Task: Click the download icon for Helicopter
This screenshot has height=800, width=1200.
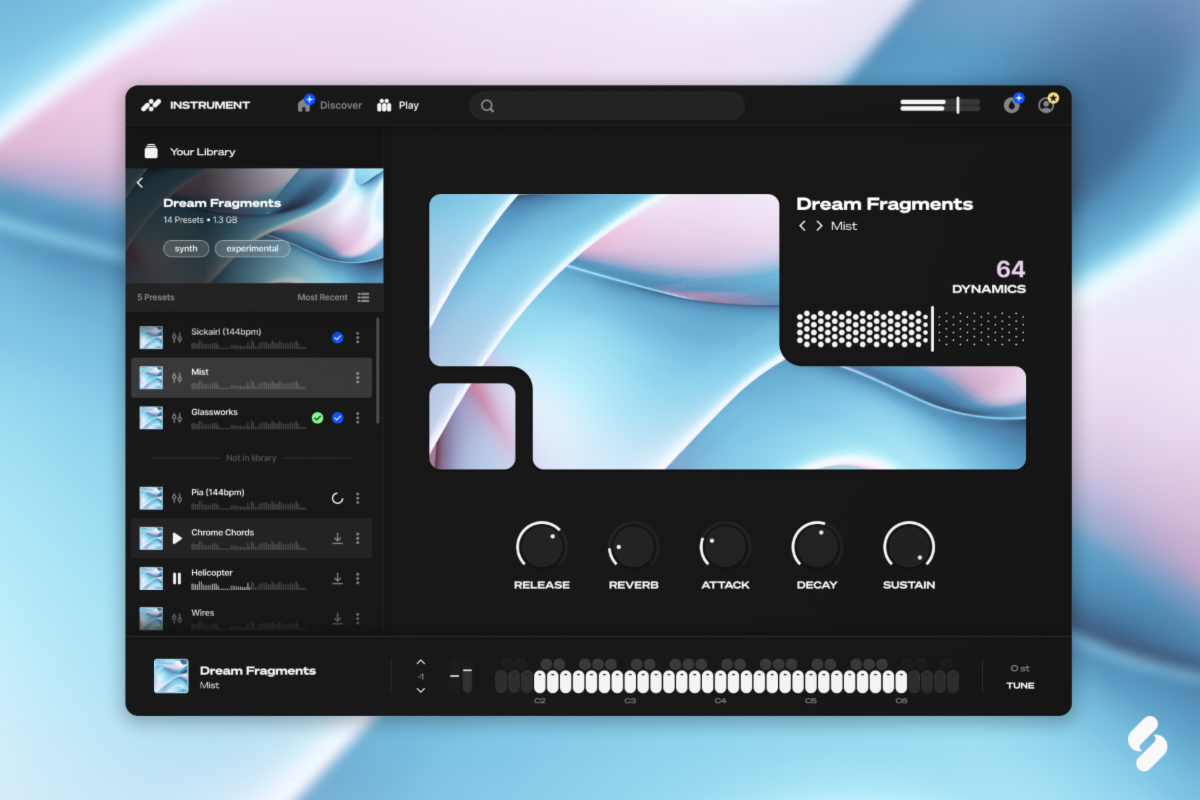Action: (337, 578)
